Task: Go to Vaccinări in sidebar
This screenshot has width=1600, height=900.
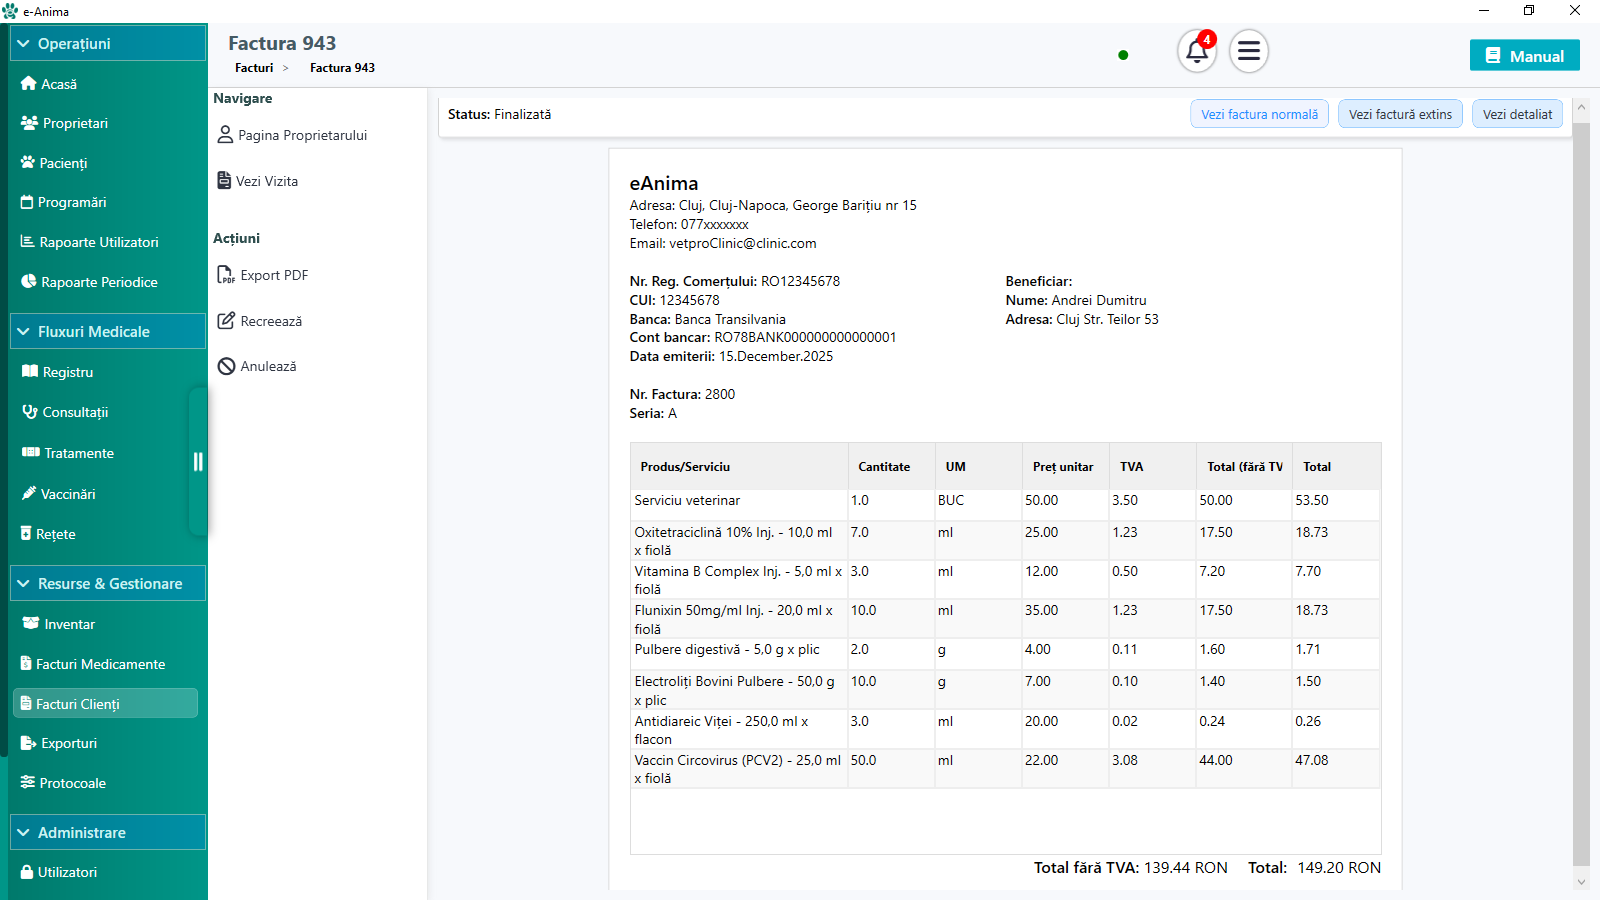Action: pyautogui.click(x=68, y=494)
